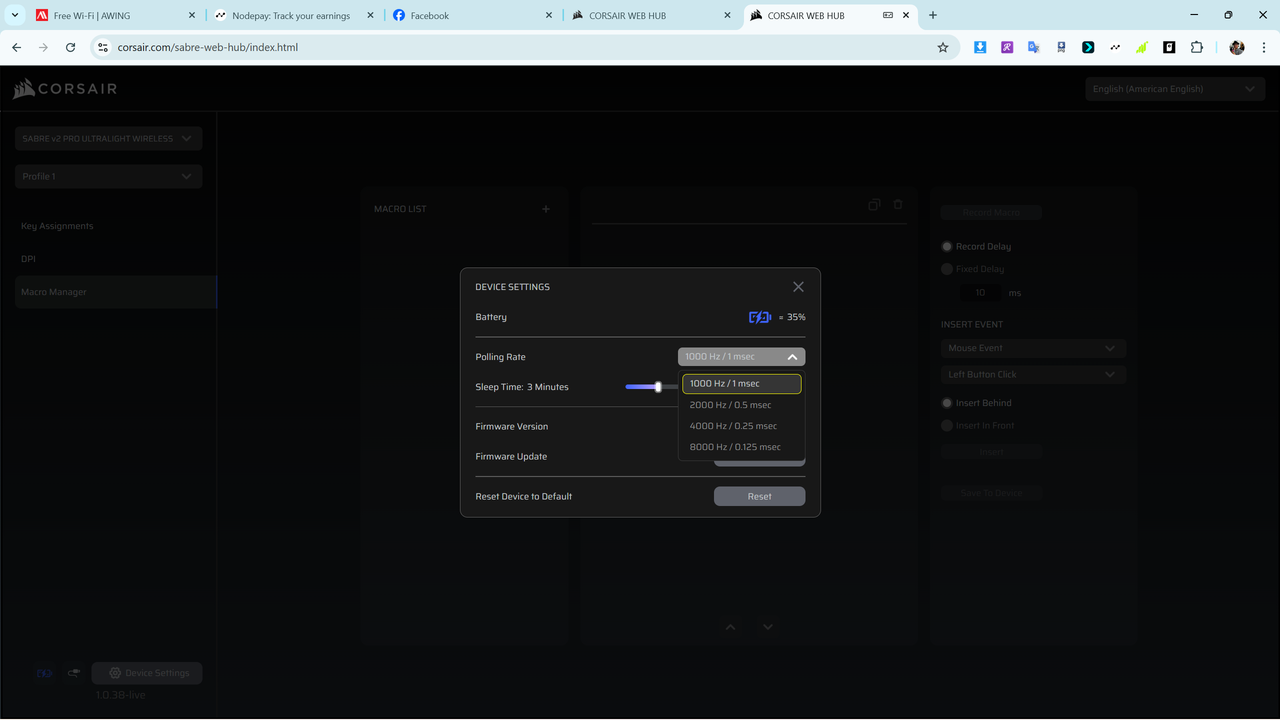Choose 4000 Hz / 0.25 msec option
1280x720 pixels.
(741, 426)
